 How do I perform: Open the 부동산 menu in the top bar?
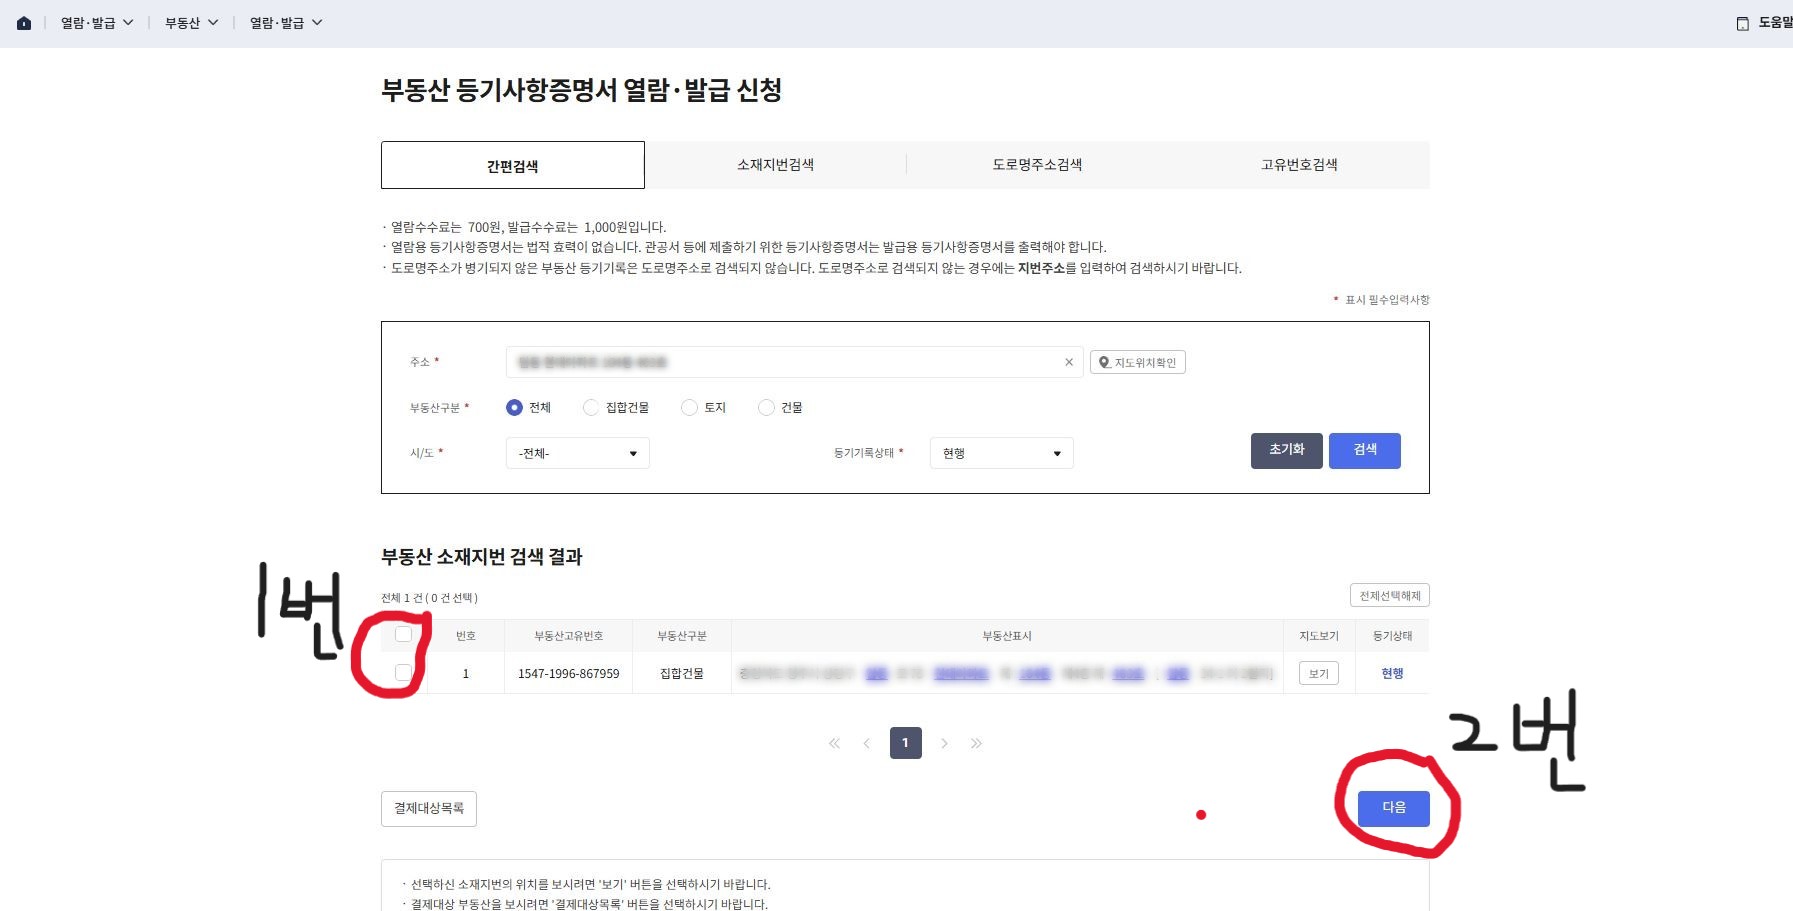click(185, 21)
